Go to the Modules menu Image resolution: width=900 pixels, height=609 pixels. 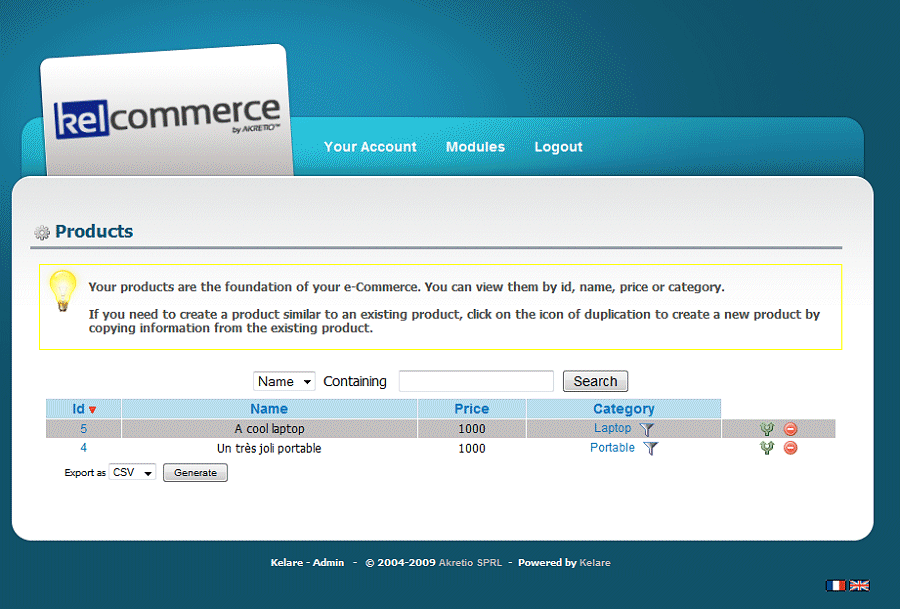click(475, 147)
